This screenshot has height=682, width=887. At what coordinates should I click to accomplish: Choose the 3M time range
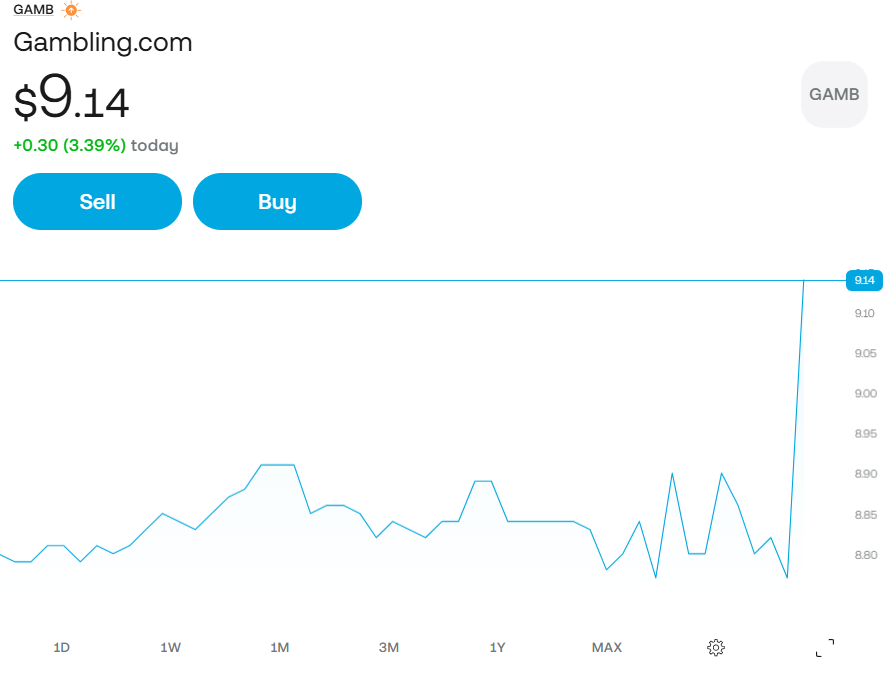pyautogui.click(x=389, y=648)
